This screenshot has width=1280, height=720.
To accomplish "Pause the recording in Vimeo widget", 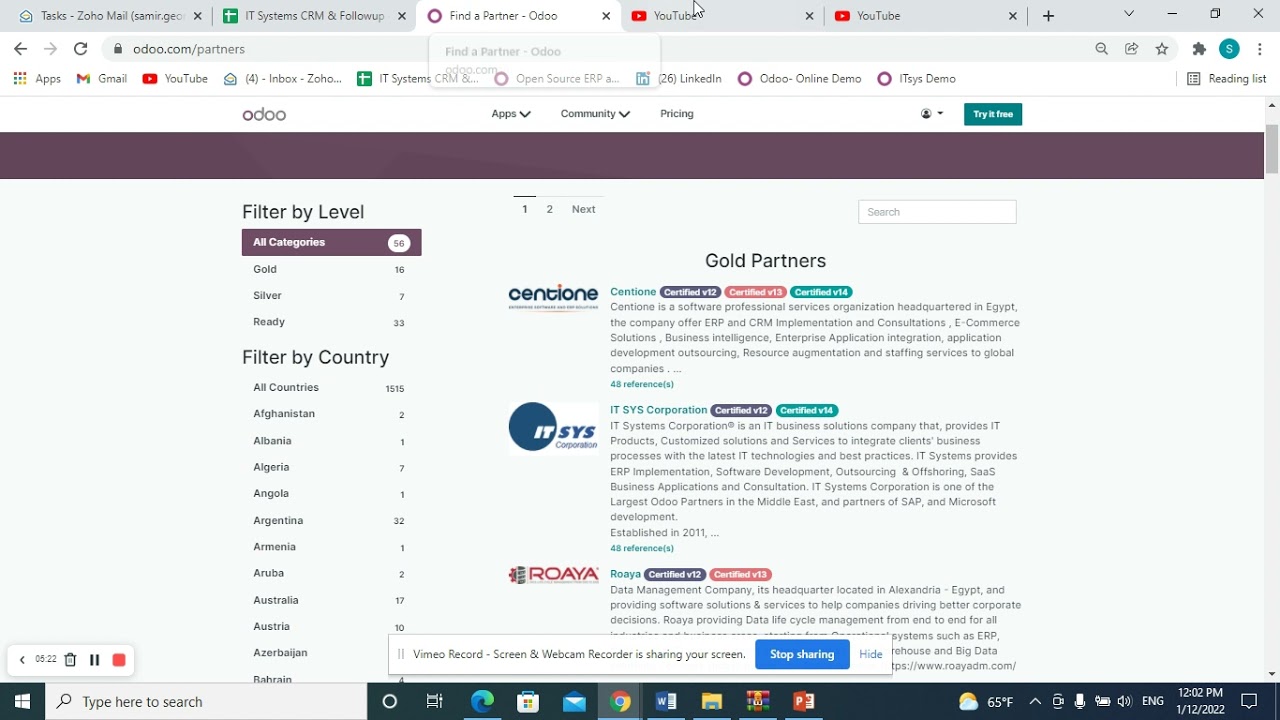I will (94, 660).
